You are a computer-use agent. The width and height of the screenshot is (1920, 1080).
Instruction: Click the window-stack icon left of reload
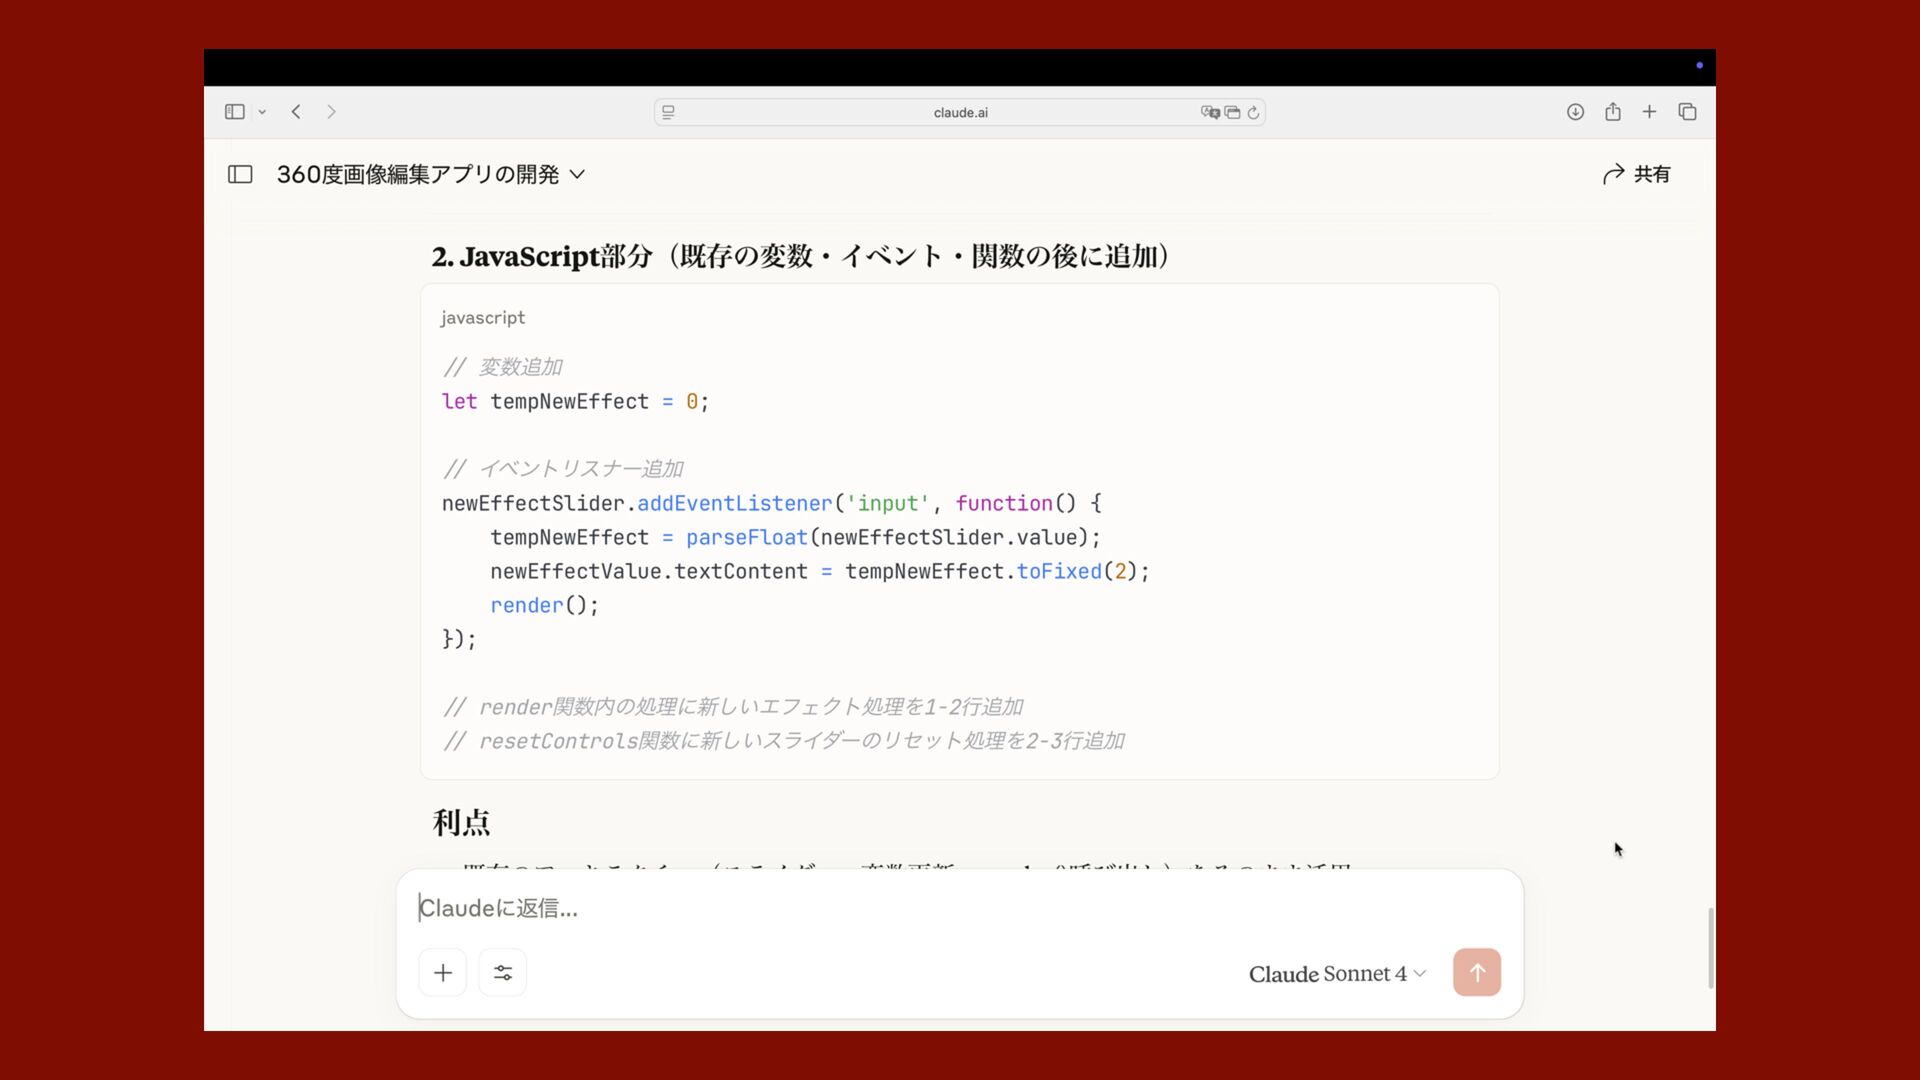click(x=1232, y=112)
